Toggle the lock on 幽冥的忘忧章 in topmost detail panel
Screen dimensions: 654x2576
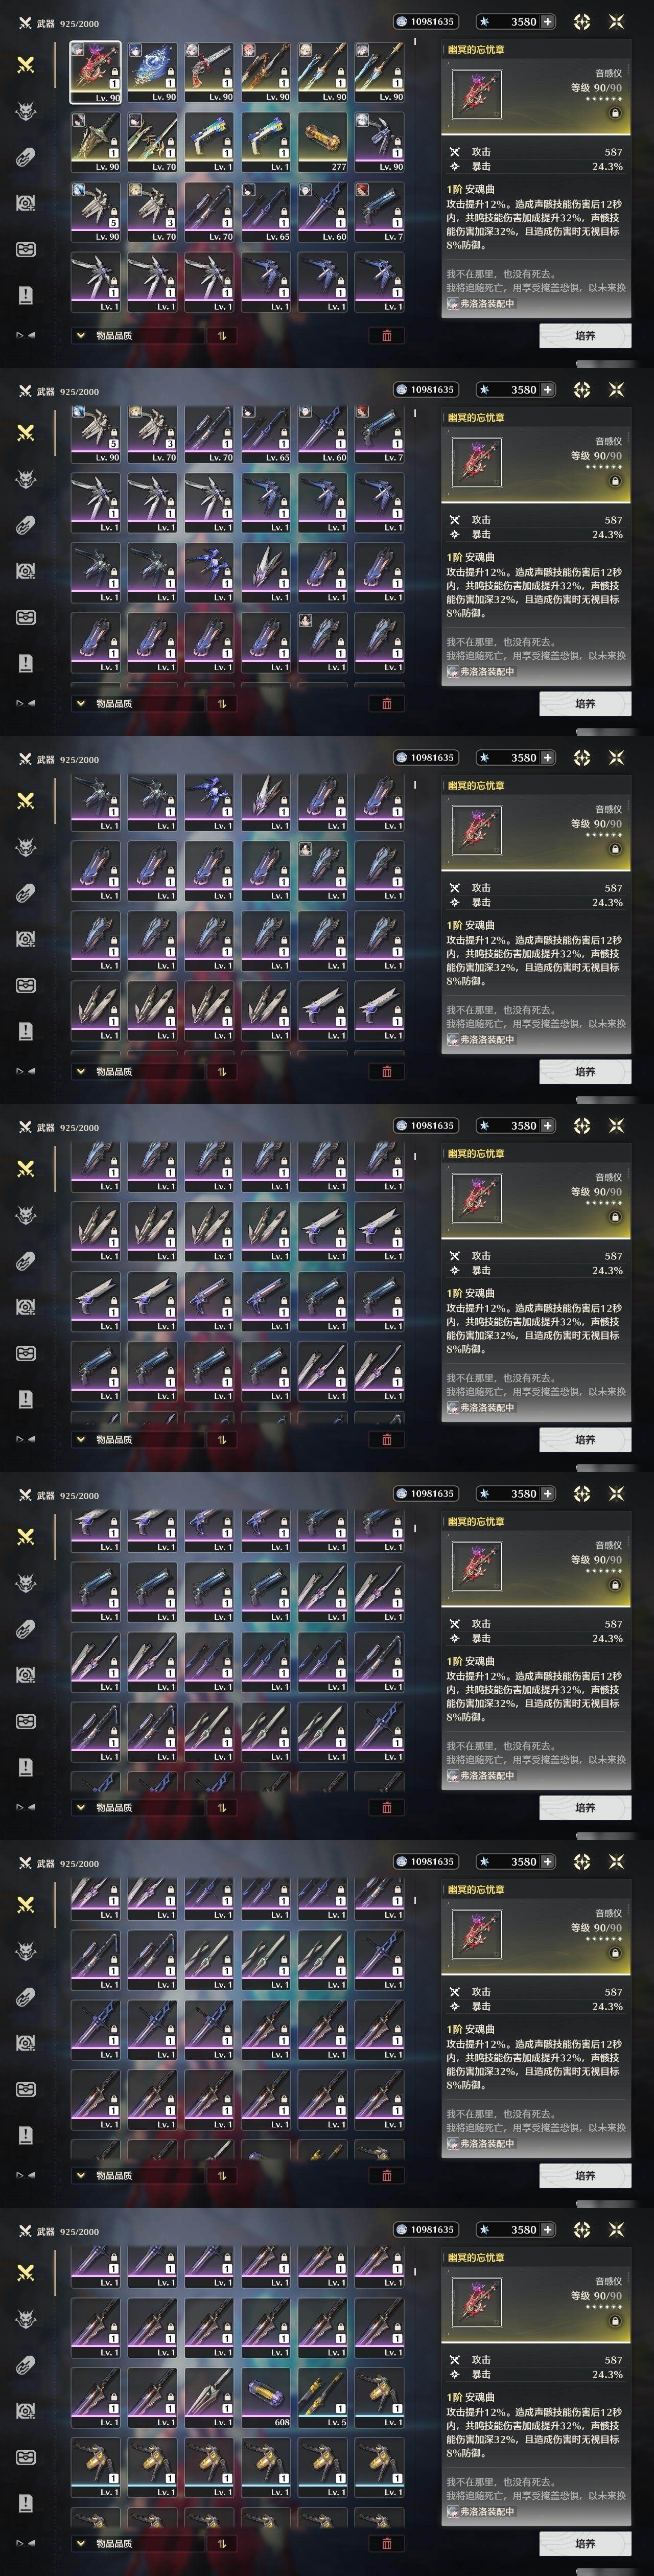pos(615,114)
